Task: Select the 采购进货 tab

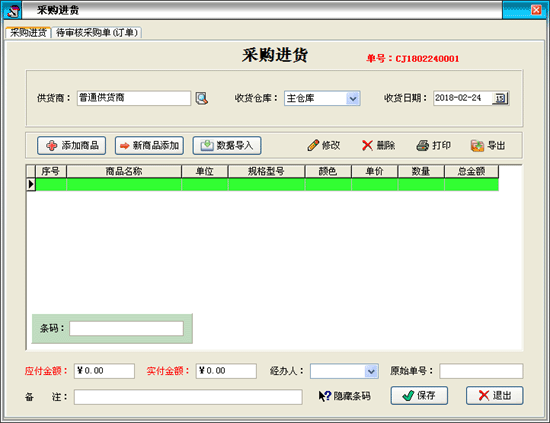Action: point(28,33)
